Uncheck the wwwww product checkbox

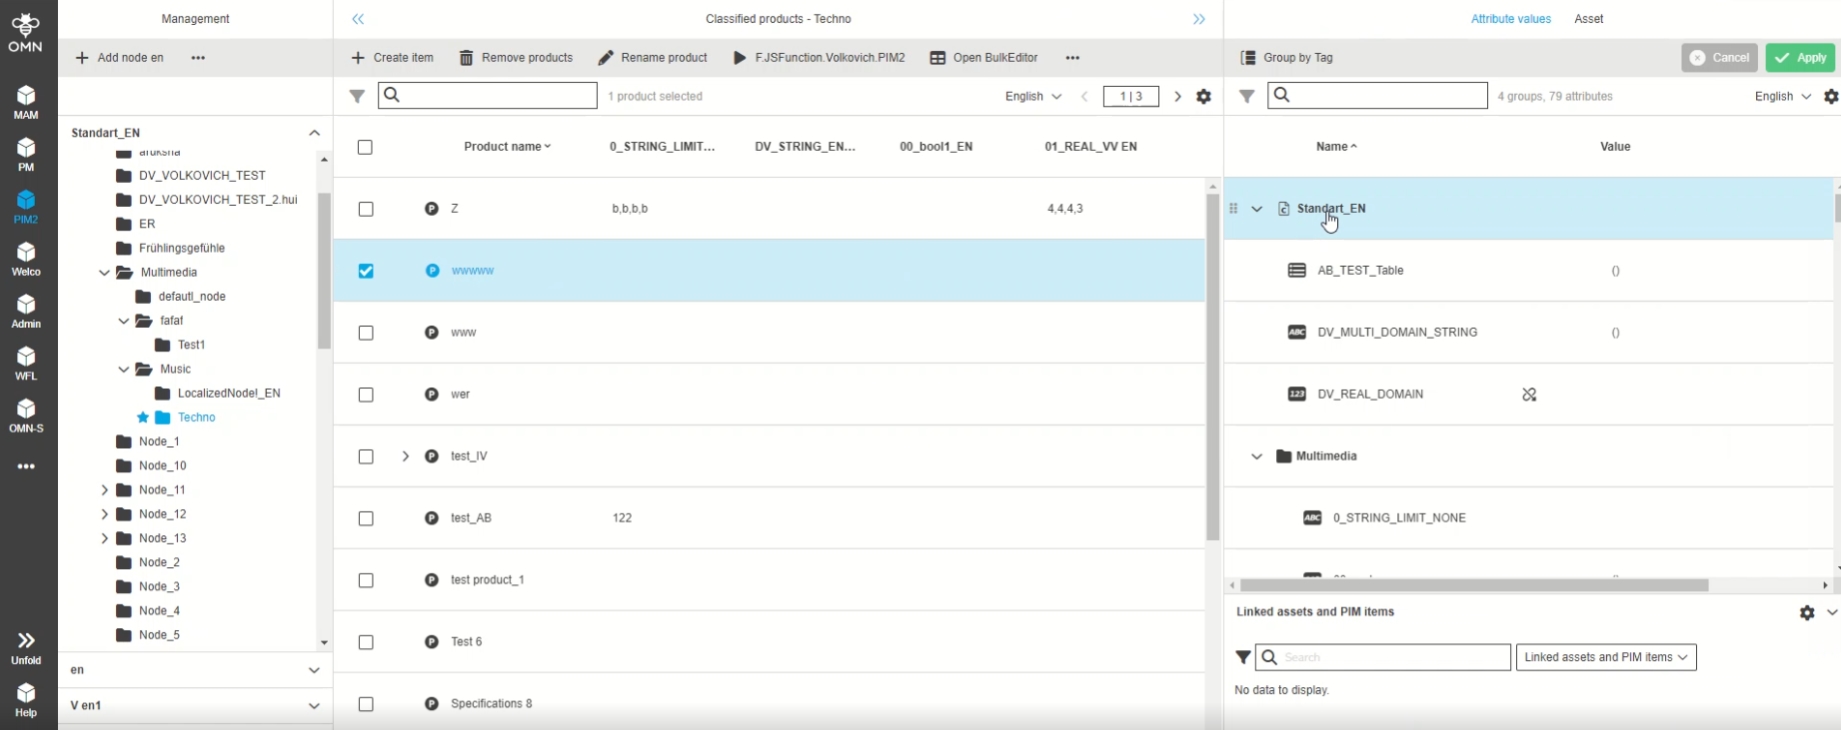coord(366,271)
